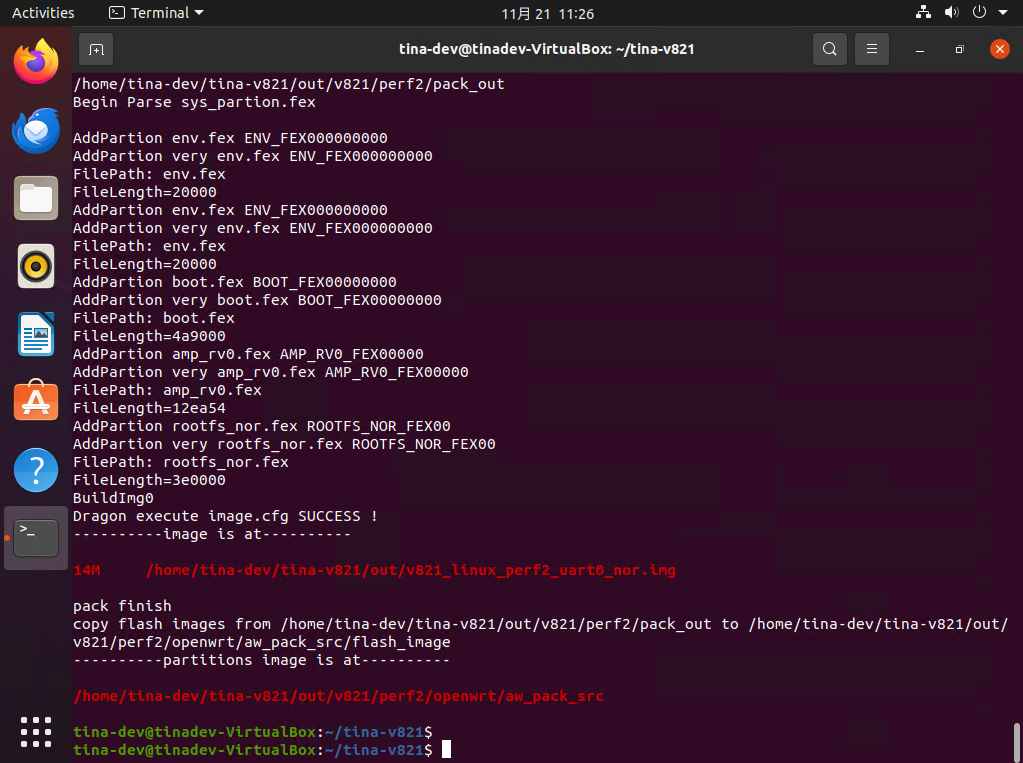The height and width of the screenshot is (763, 1023).
Task: Click at the terminal command prompt cursor
Action: point(447,750)
